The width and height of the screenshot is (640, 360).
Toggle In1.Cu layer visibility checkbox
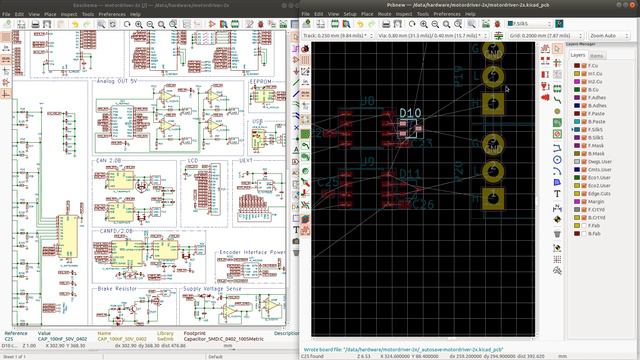tap(584, 74)
